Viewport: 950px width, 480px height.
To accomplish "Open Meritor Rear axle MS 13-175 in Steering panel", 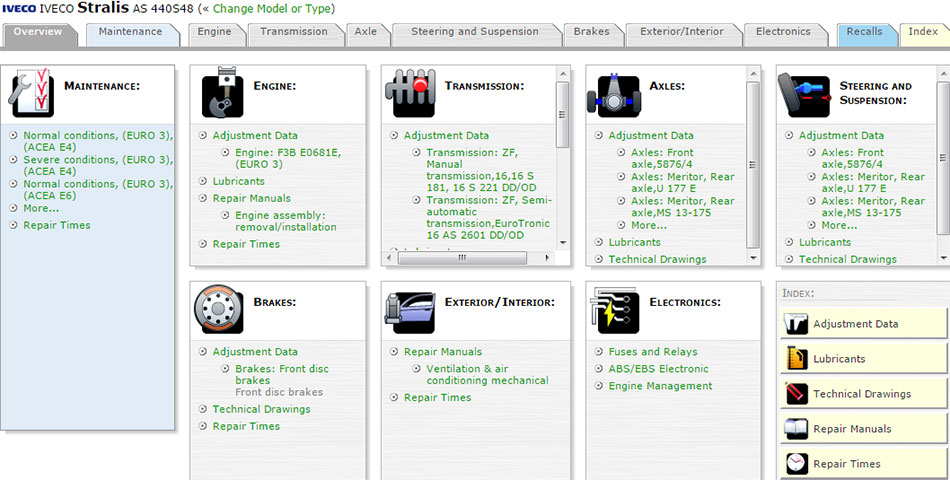I will coord(873,207).
